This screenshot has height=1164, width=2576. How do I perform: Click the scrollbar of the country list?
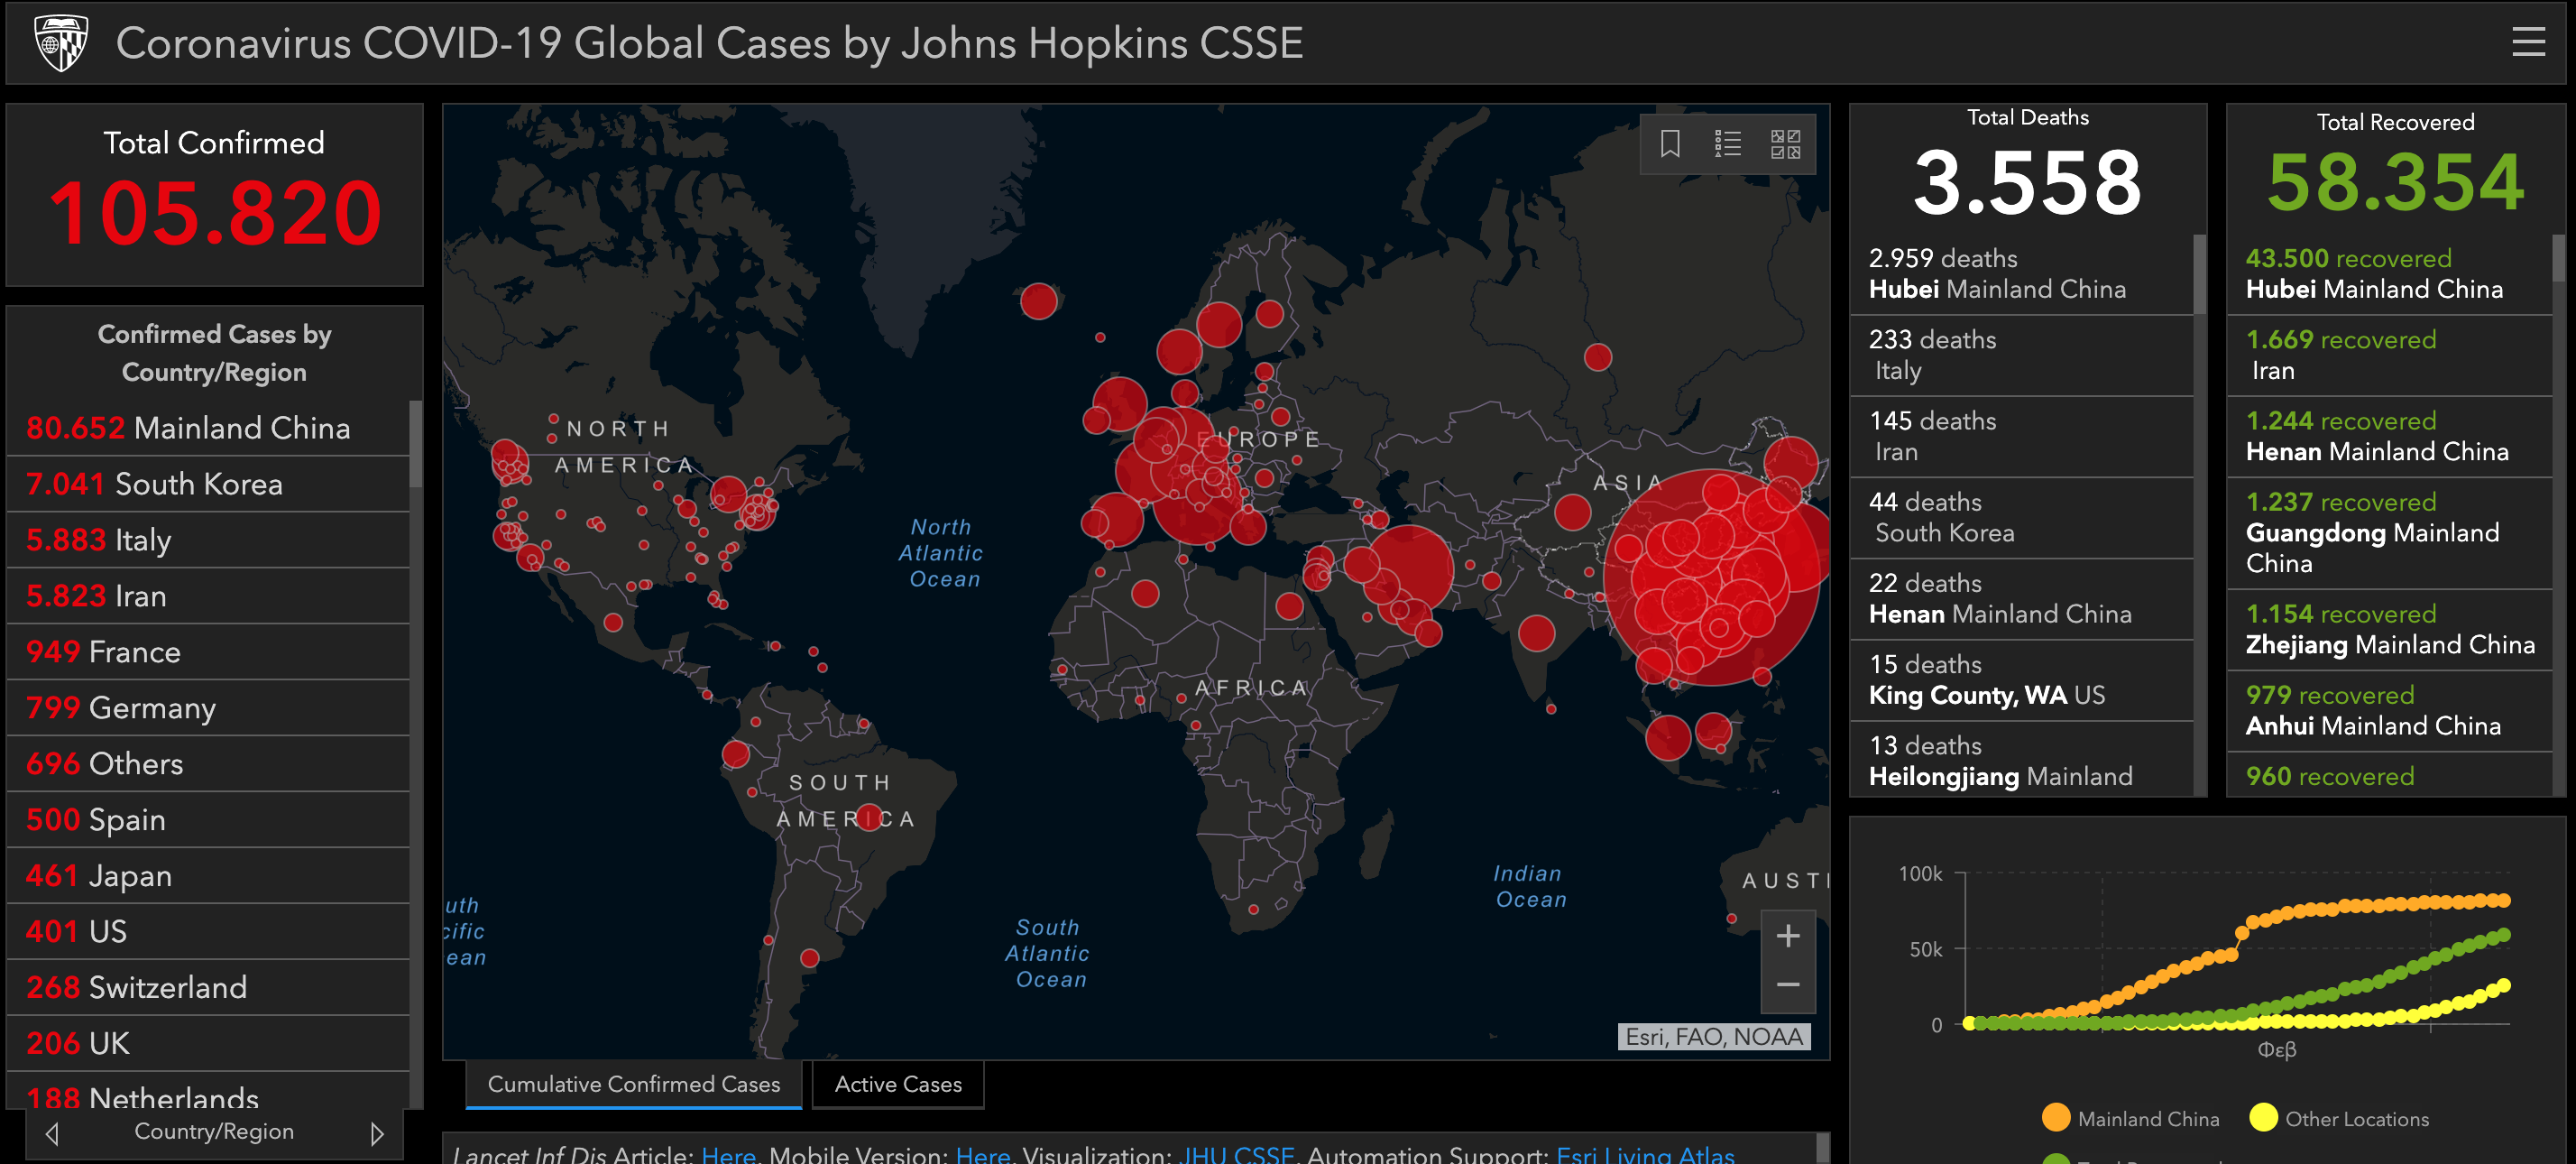pos(415,445)
